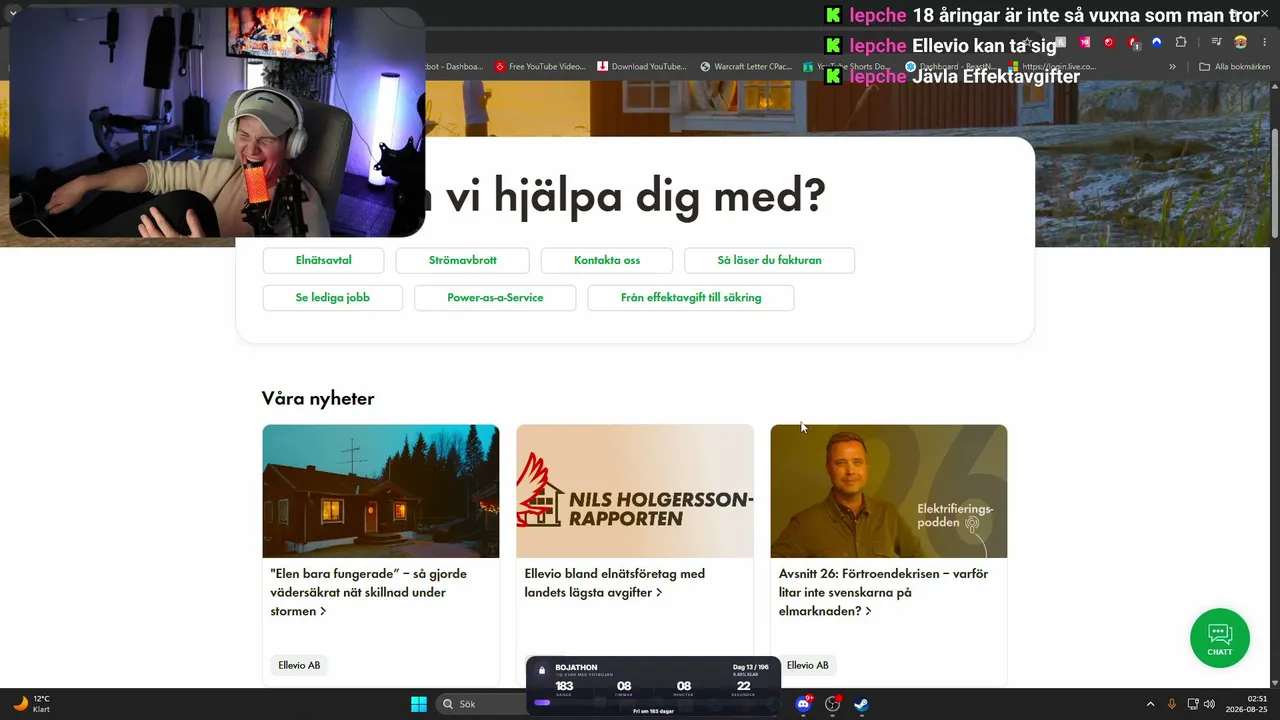The image size is (1280, 720).
Task: Open the Windows Start menu
Action: [419, 704]
